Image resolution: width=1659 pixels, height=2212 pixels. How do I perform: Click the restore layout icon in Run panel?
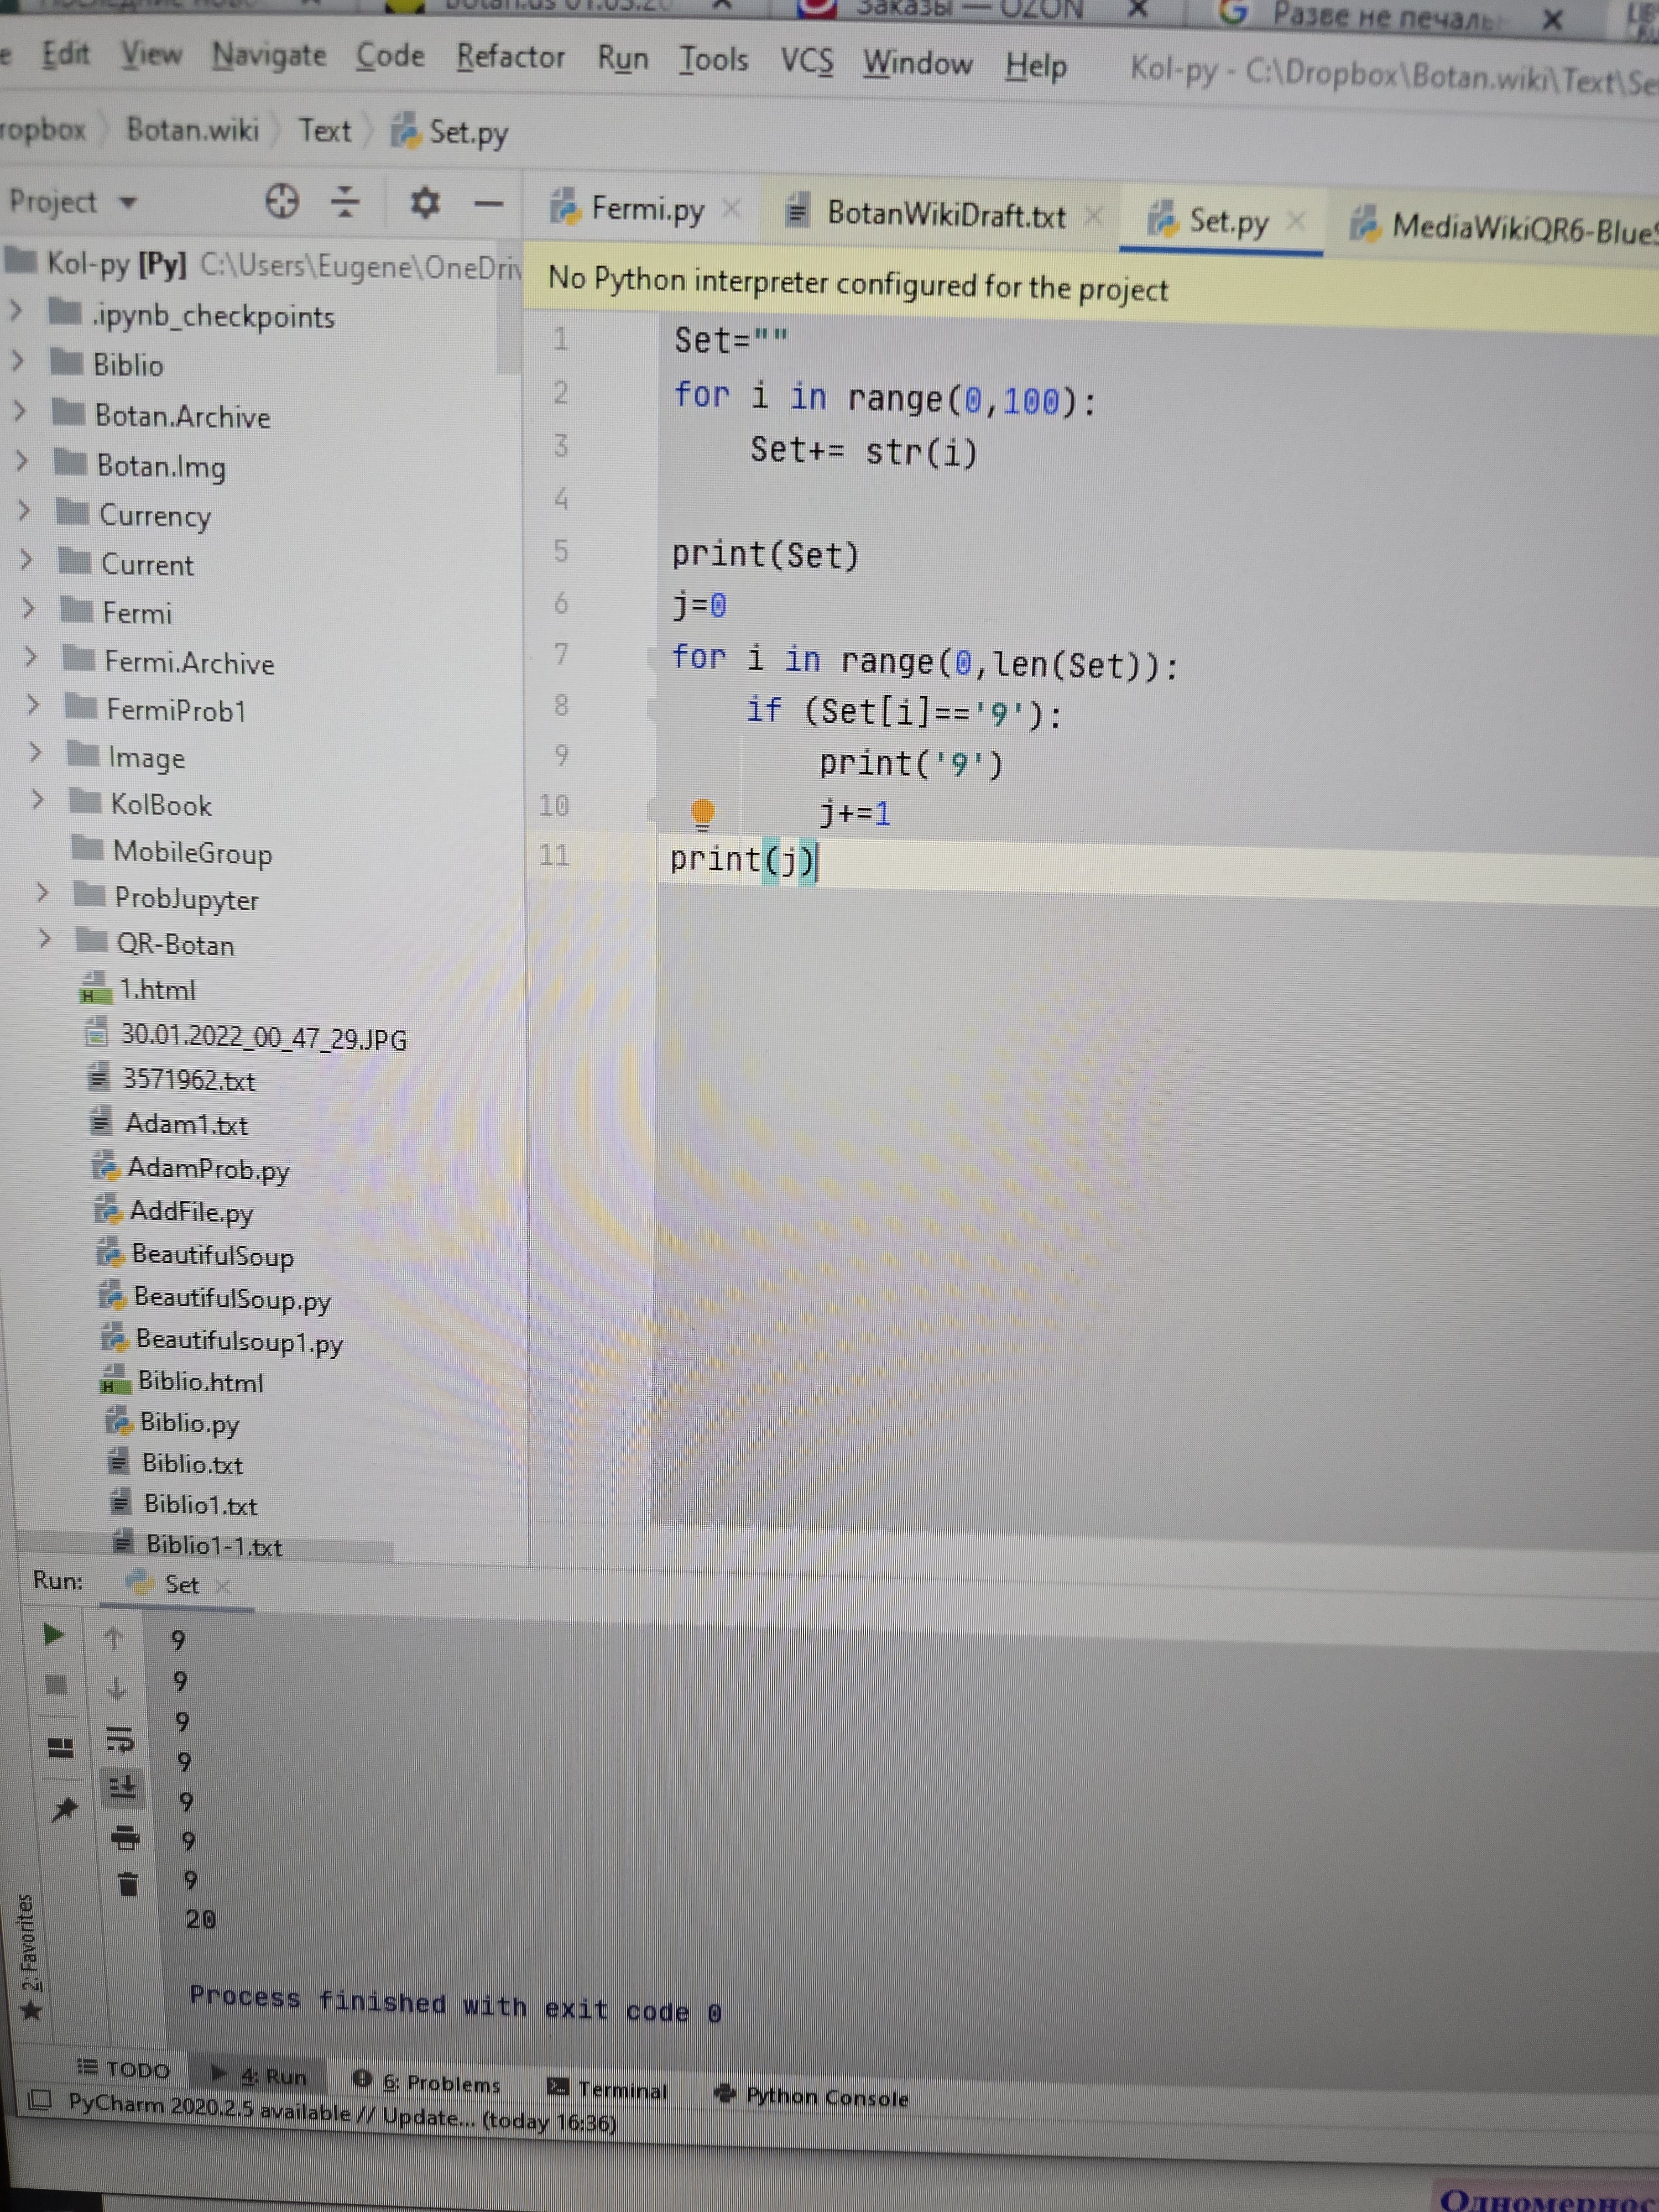(x=60, y=1747)
